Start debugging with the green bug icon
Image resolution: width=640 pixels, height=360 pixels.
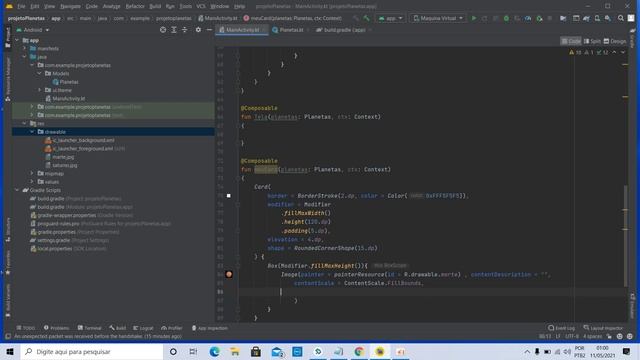tap(506, 18)
